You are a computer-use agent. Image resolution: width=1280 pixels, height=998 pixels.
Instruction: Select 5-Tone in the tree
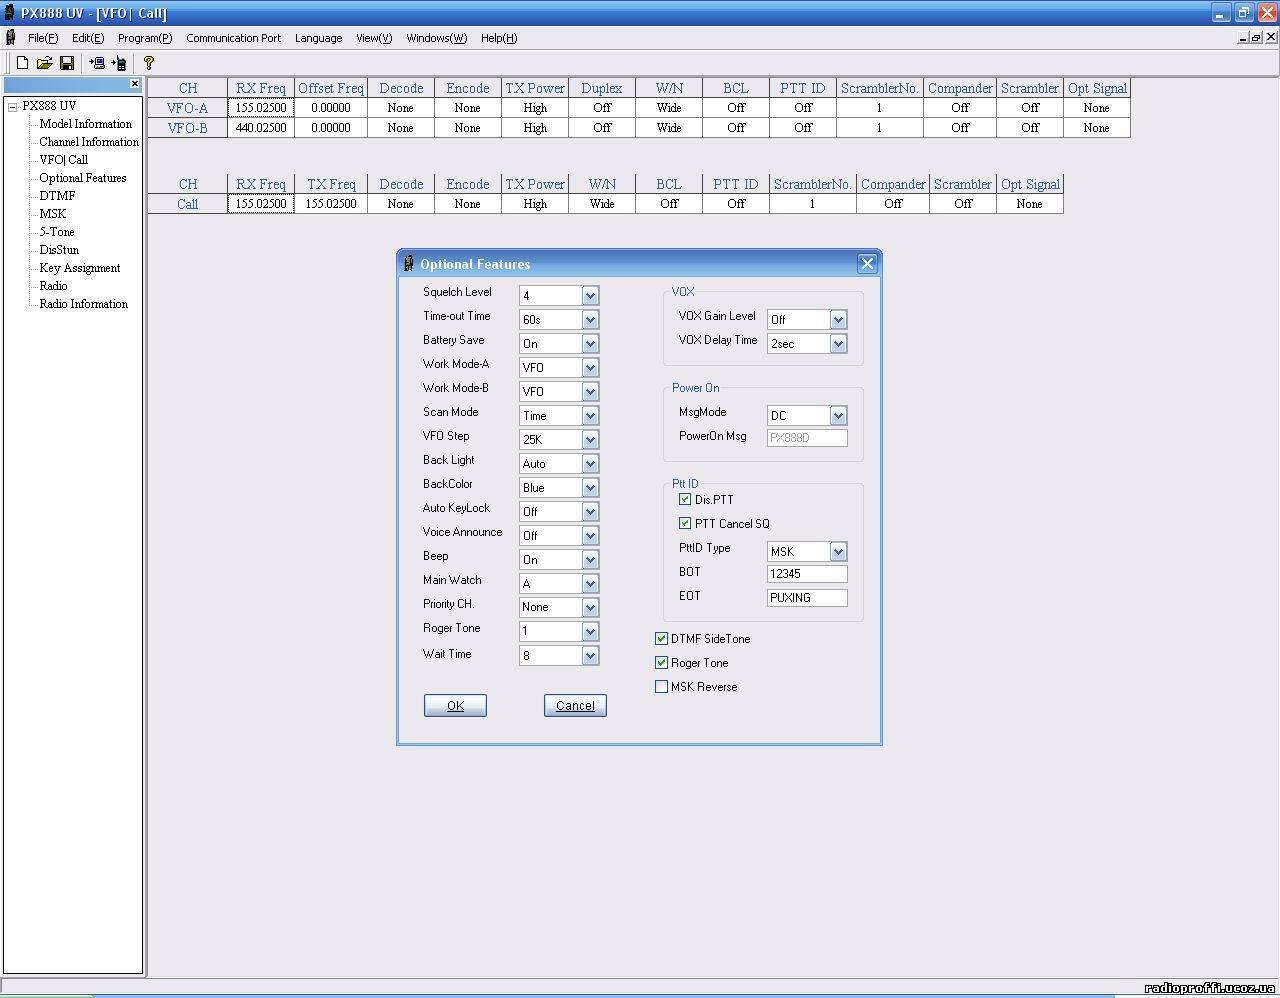tap(56, 232)
